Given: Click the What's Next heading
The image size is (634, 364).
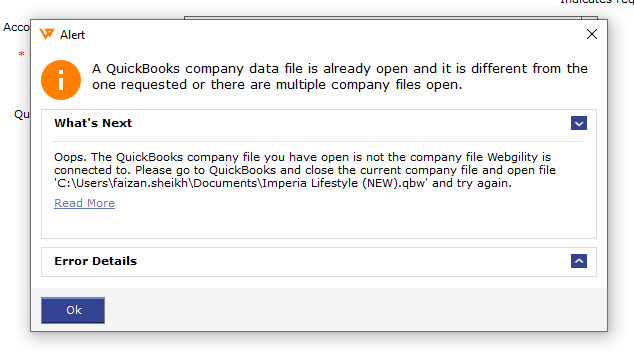Looking at the screenshot, I should click(93, 123).
